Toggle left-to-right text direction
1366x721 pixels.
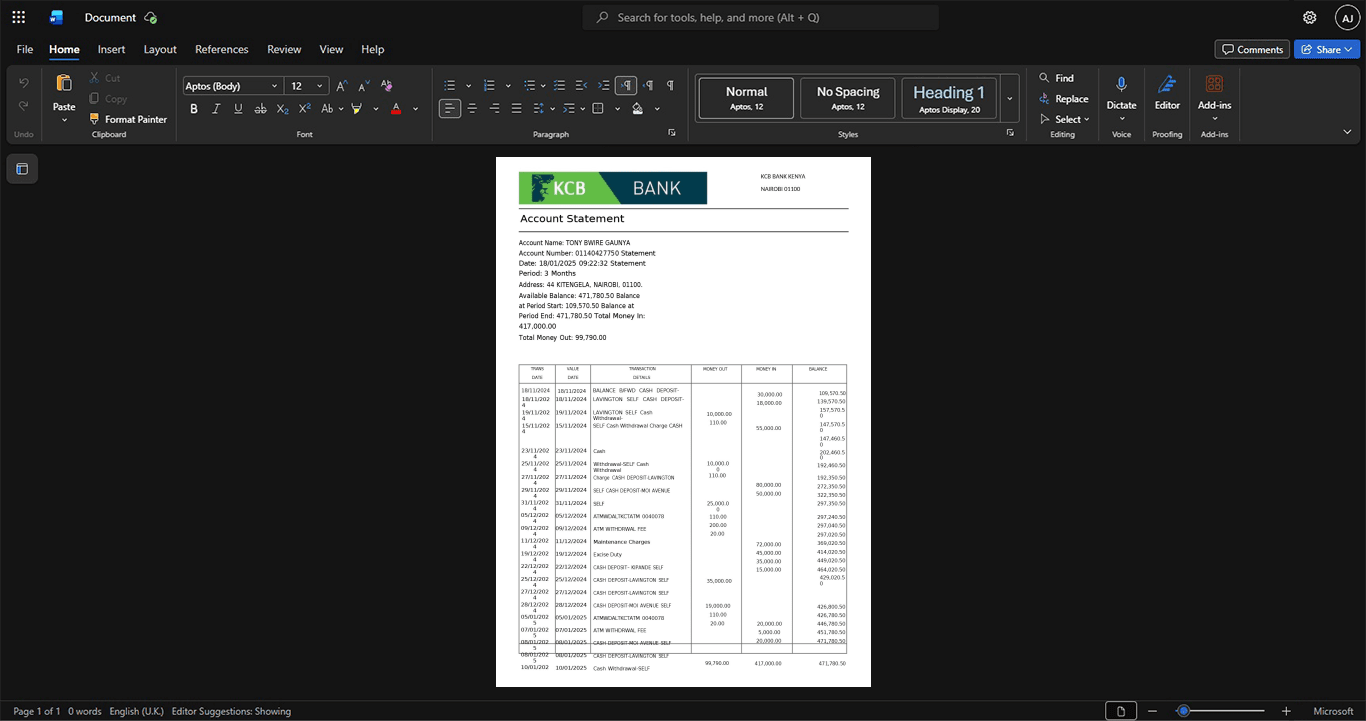point(626,85)
